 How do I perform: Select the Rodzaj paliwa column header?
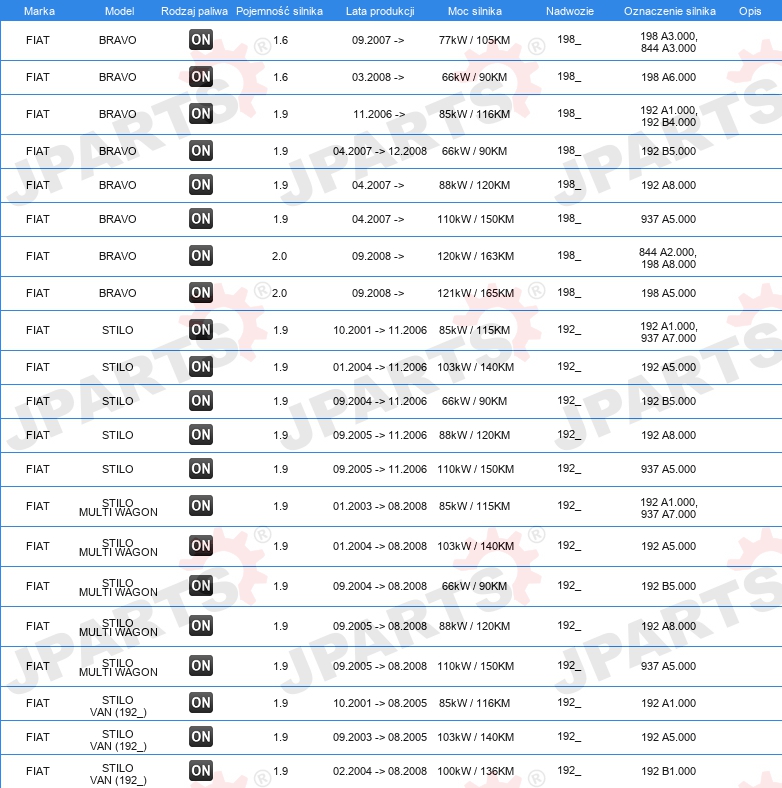[194, 11]
